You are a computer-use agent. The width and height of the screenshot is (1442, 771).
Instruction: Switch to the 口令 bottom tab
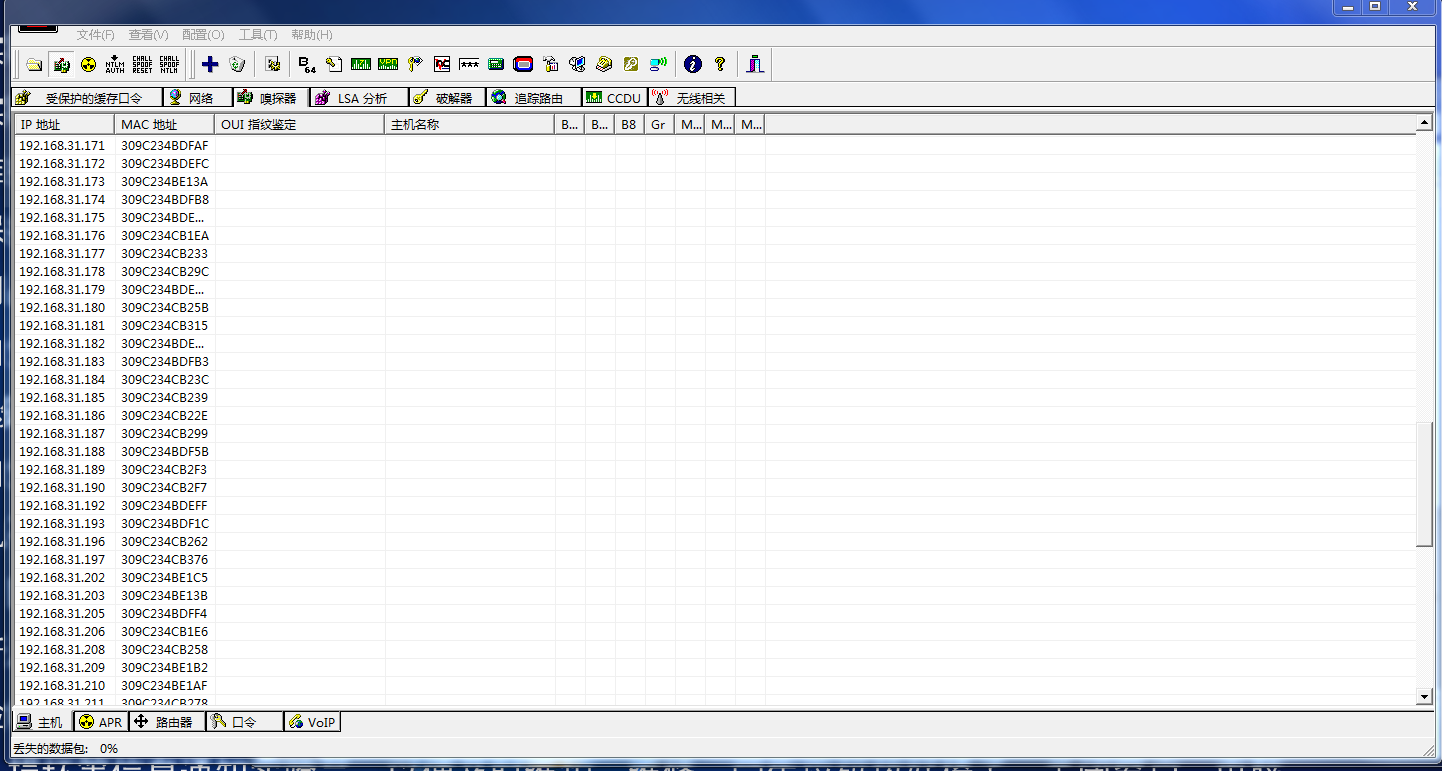[244, 722]
